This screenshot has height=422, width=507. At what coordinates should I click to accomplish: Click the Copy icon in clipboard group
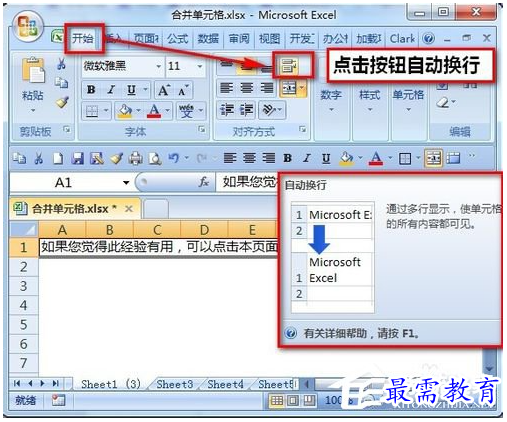61,83
